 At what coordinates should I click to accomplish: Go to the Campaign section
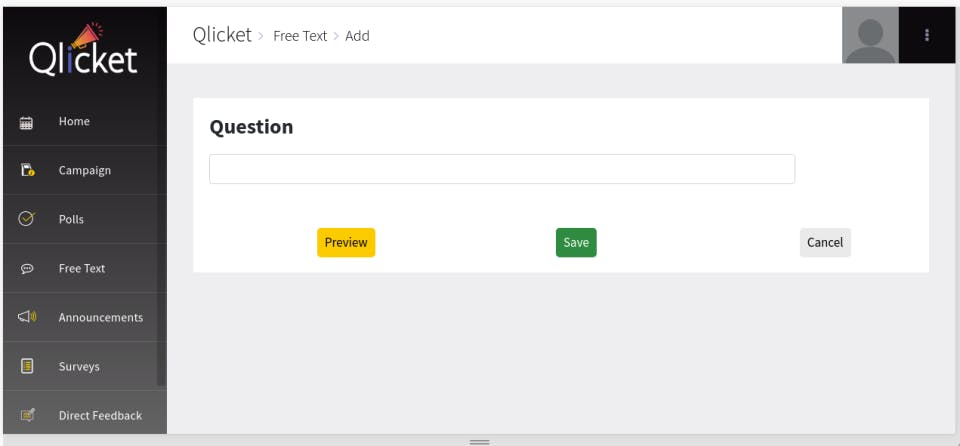pyautogui.click(x=85, y=171)
